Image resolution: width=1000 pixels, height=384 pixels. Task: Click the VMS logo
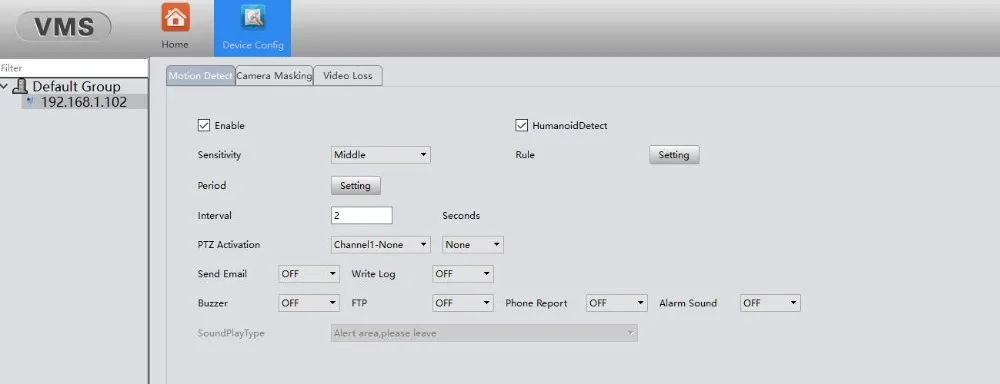[x=64, y=27]
